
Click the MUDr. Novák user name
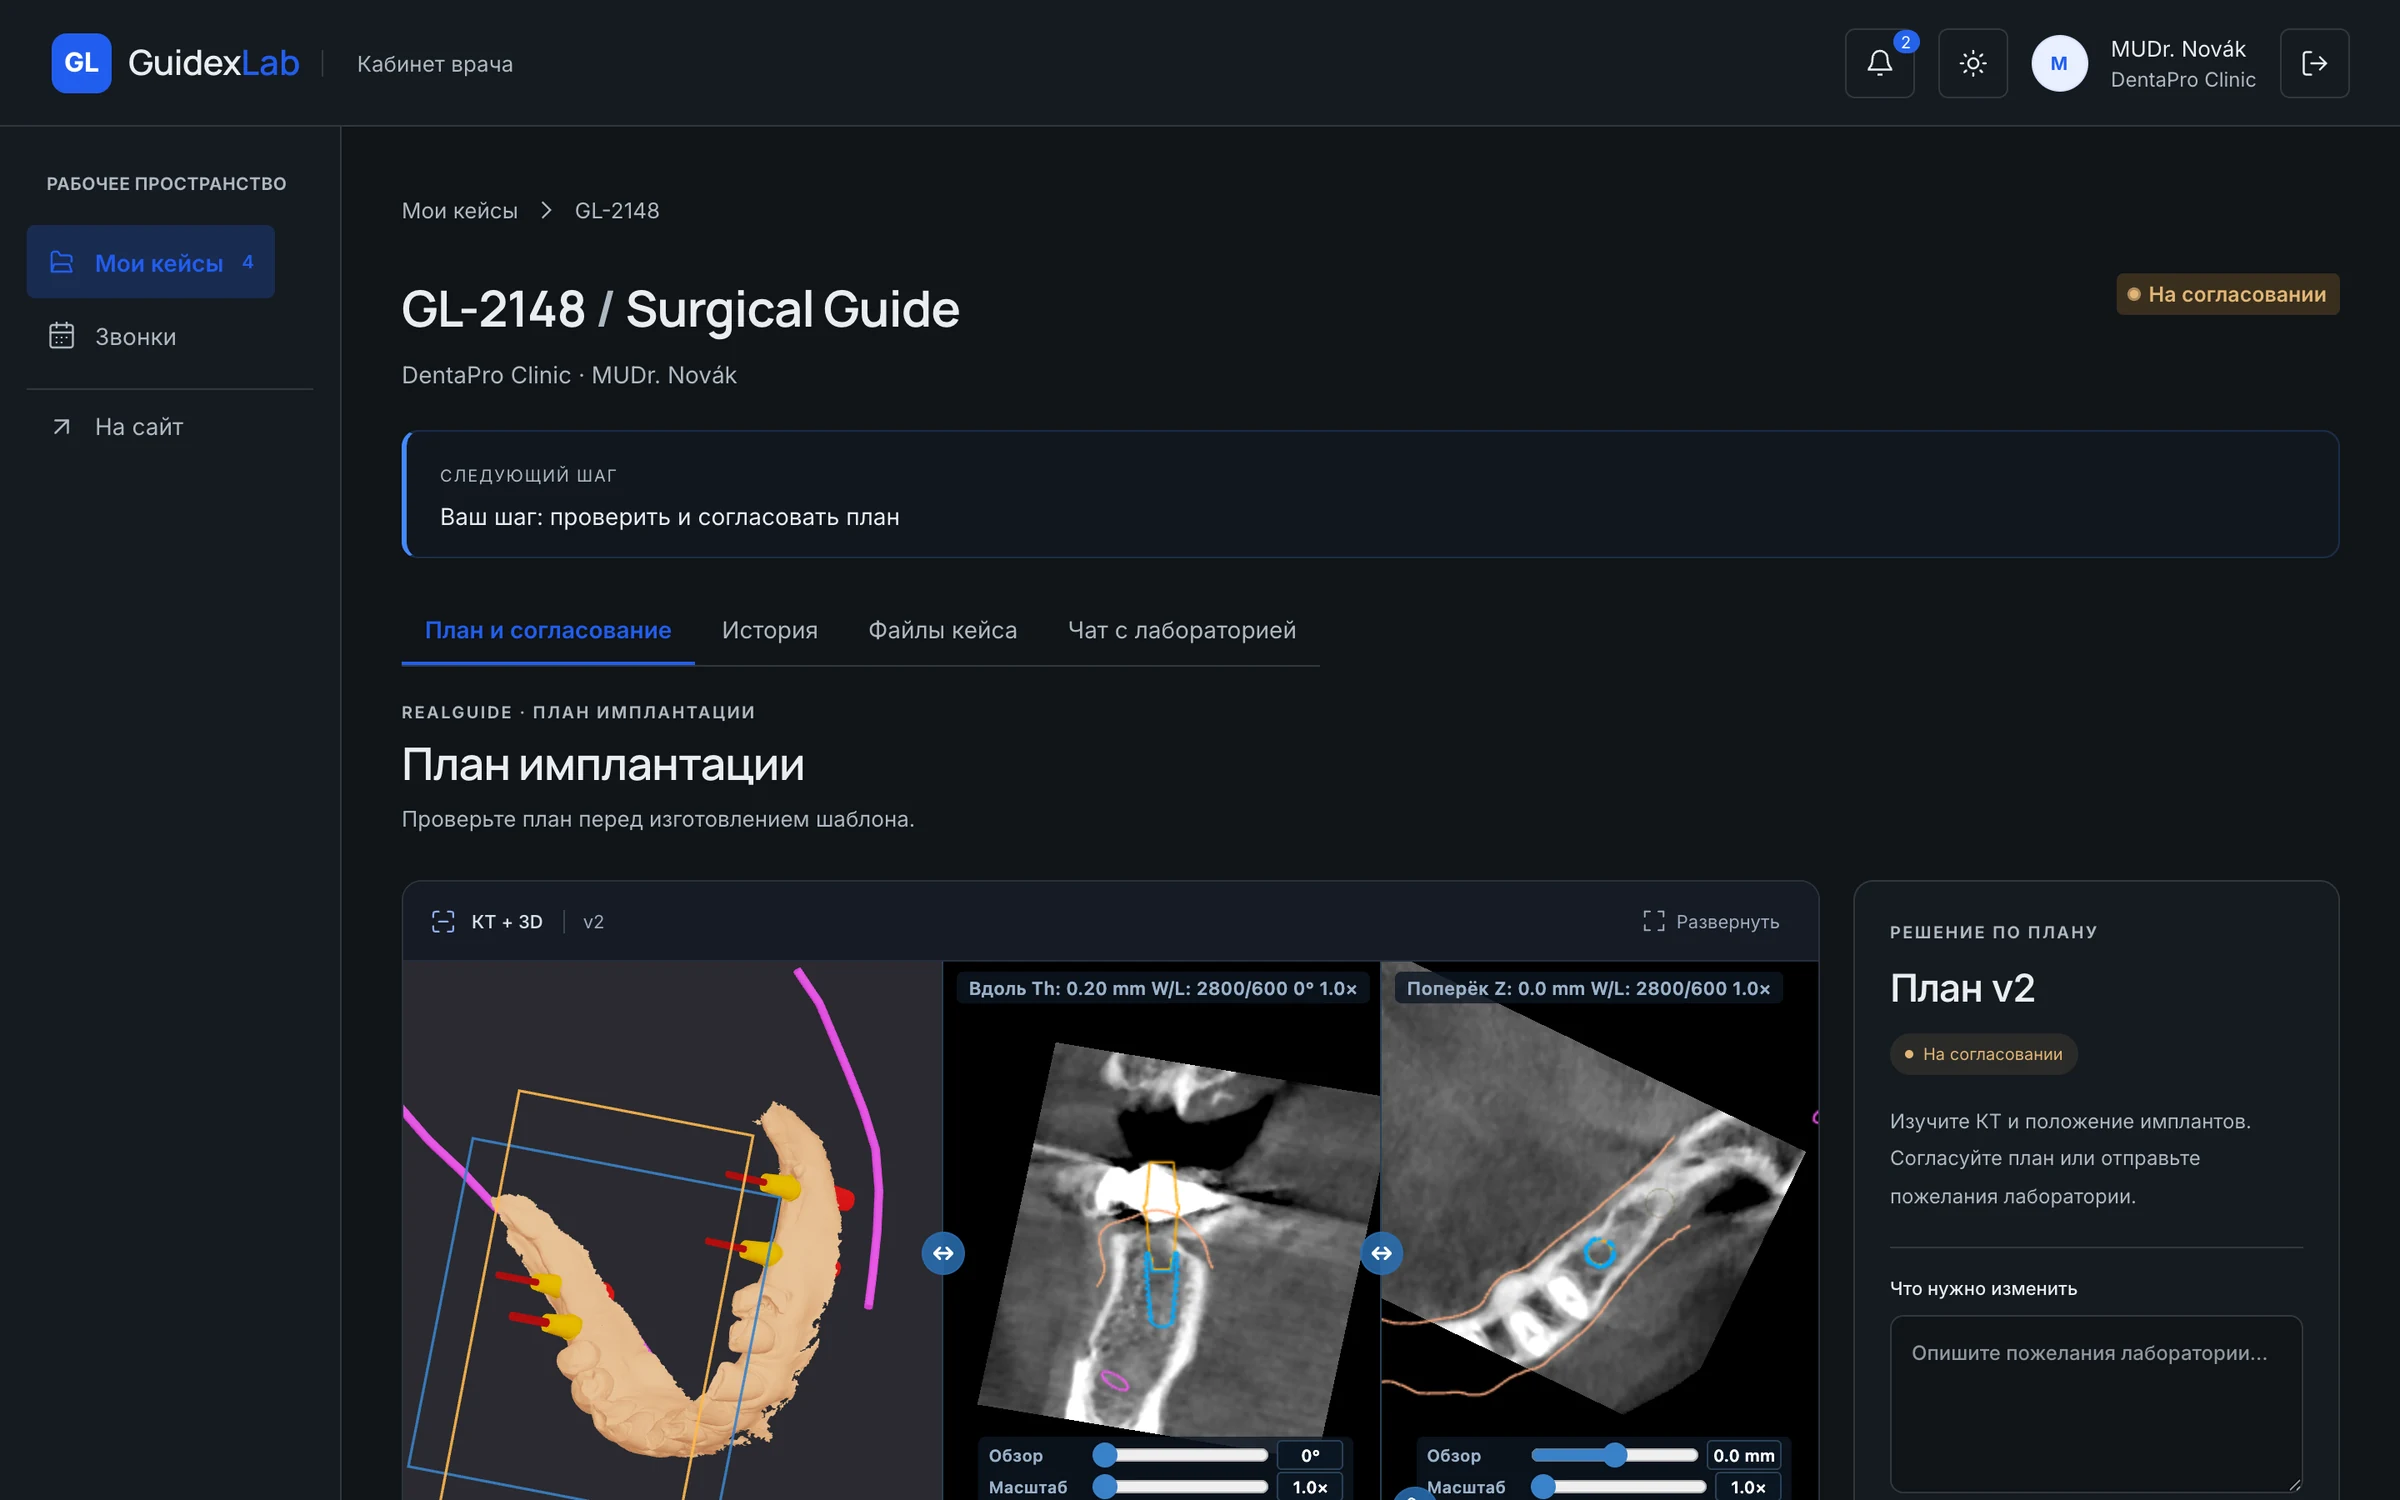[x=2178, y=49]
